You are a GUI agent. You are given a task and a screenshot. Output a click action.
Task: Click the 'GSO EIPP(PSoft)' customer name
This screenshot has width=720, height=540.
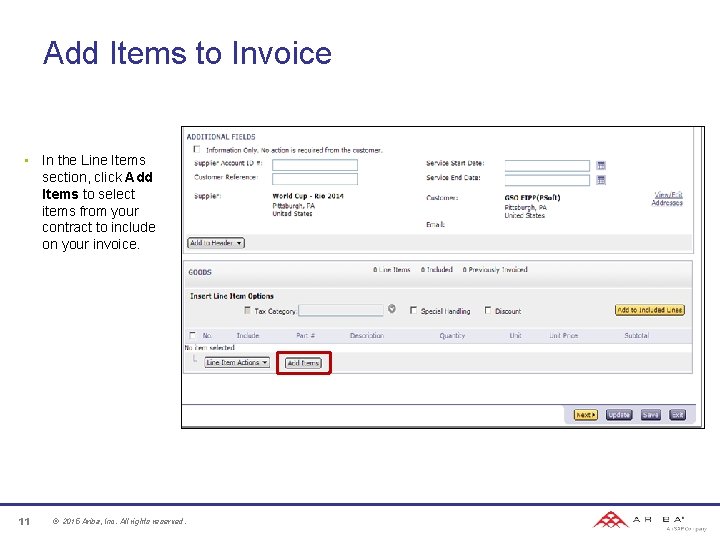[x=532, y=197]
